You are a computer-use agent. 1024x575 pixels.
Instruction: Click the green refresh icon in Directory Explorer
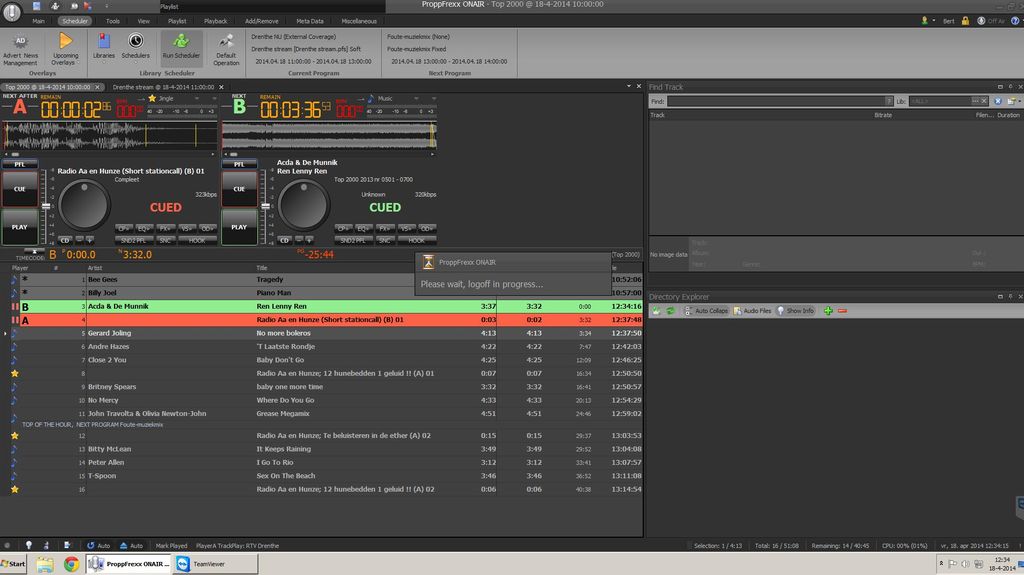click(x=670, y=311)
